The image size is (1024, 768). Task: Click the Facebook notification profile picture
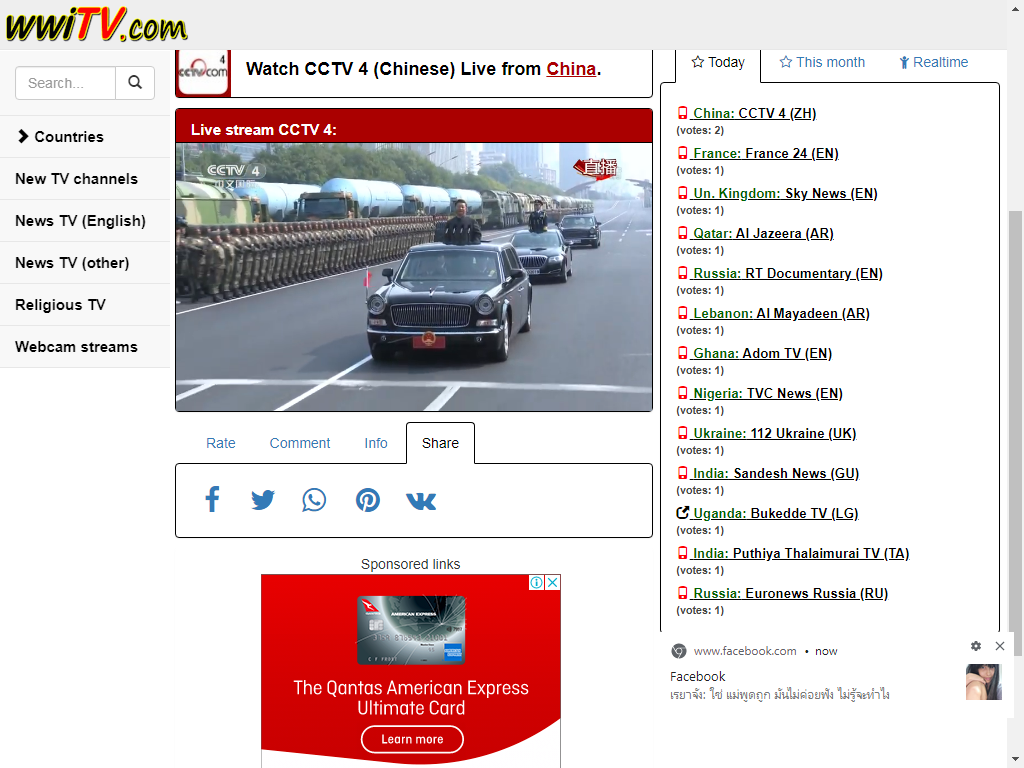[984, 682]
